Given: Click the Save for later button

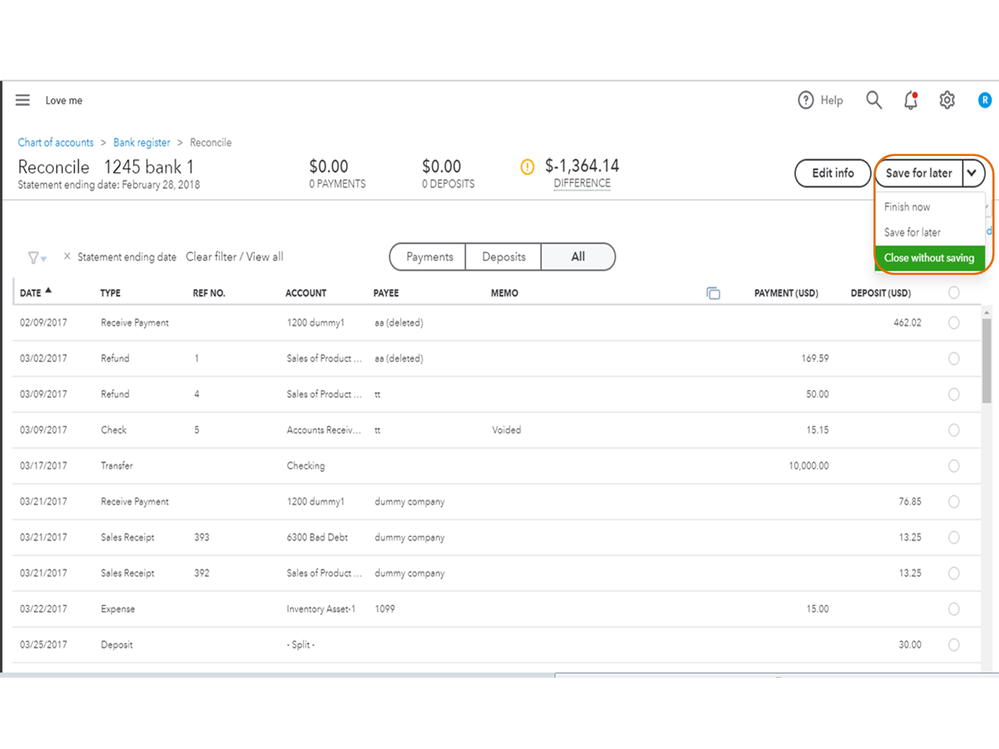Looking at the screenshot, I should point(918,173).
